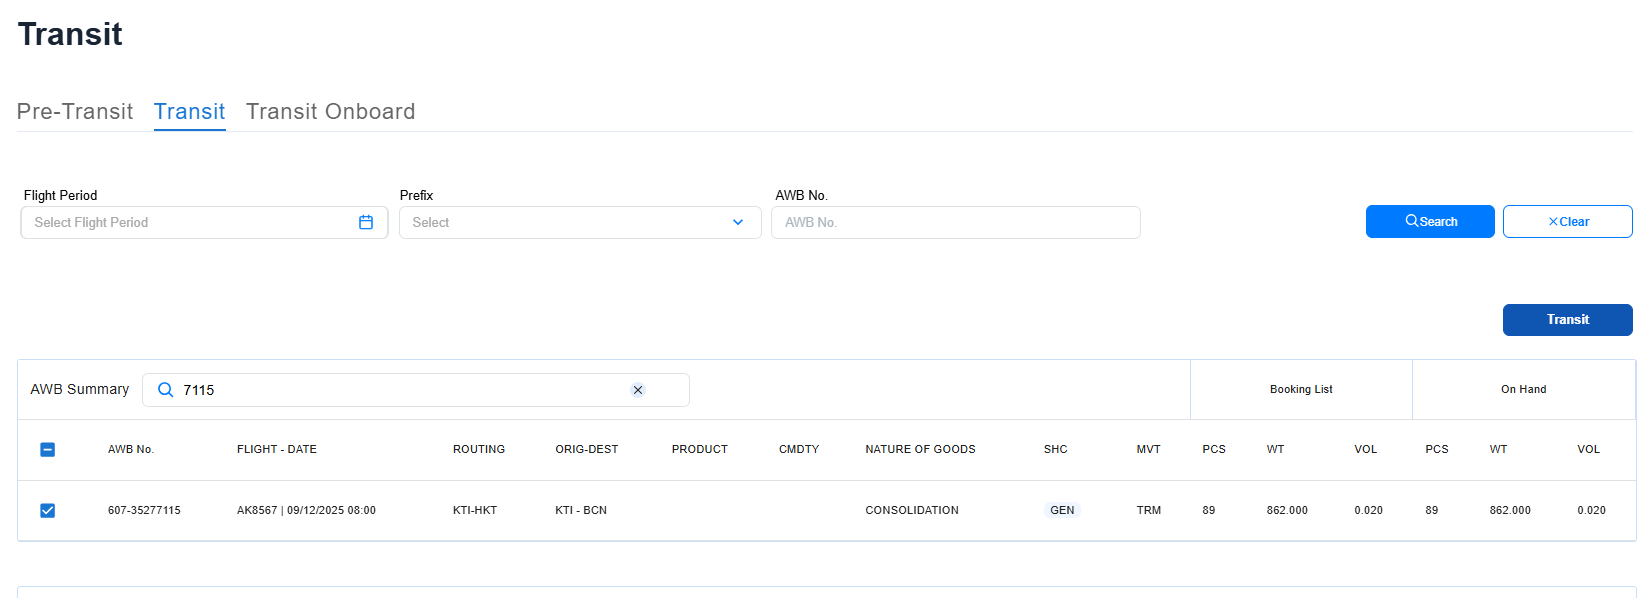The height and width of the screenshot is (598, 1638).
Task: Switch to the Pre-Transit tab
Action: (75, 111)
